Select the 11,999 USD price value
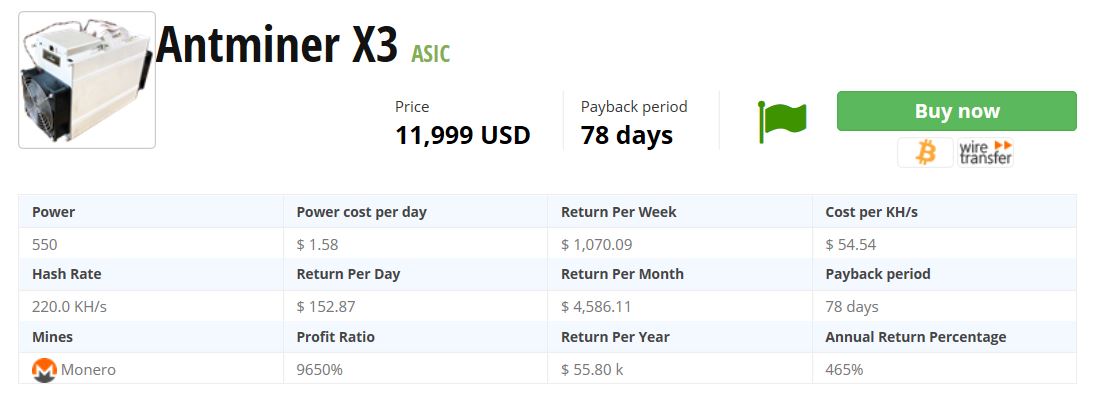 [x=462, y=134]
